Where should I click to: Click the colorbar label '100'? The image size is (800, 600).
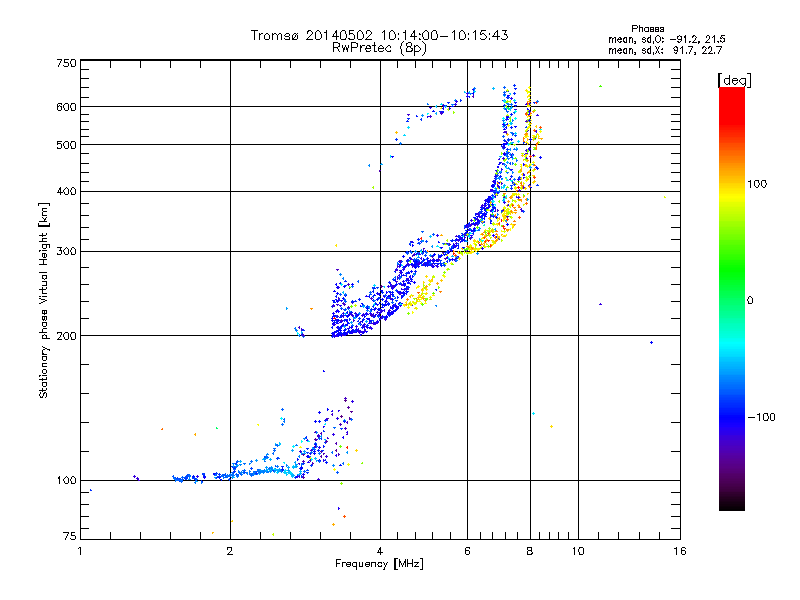[757, 184]
